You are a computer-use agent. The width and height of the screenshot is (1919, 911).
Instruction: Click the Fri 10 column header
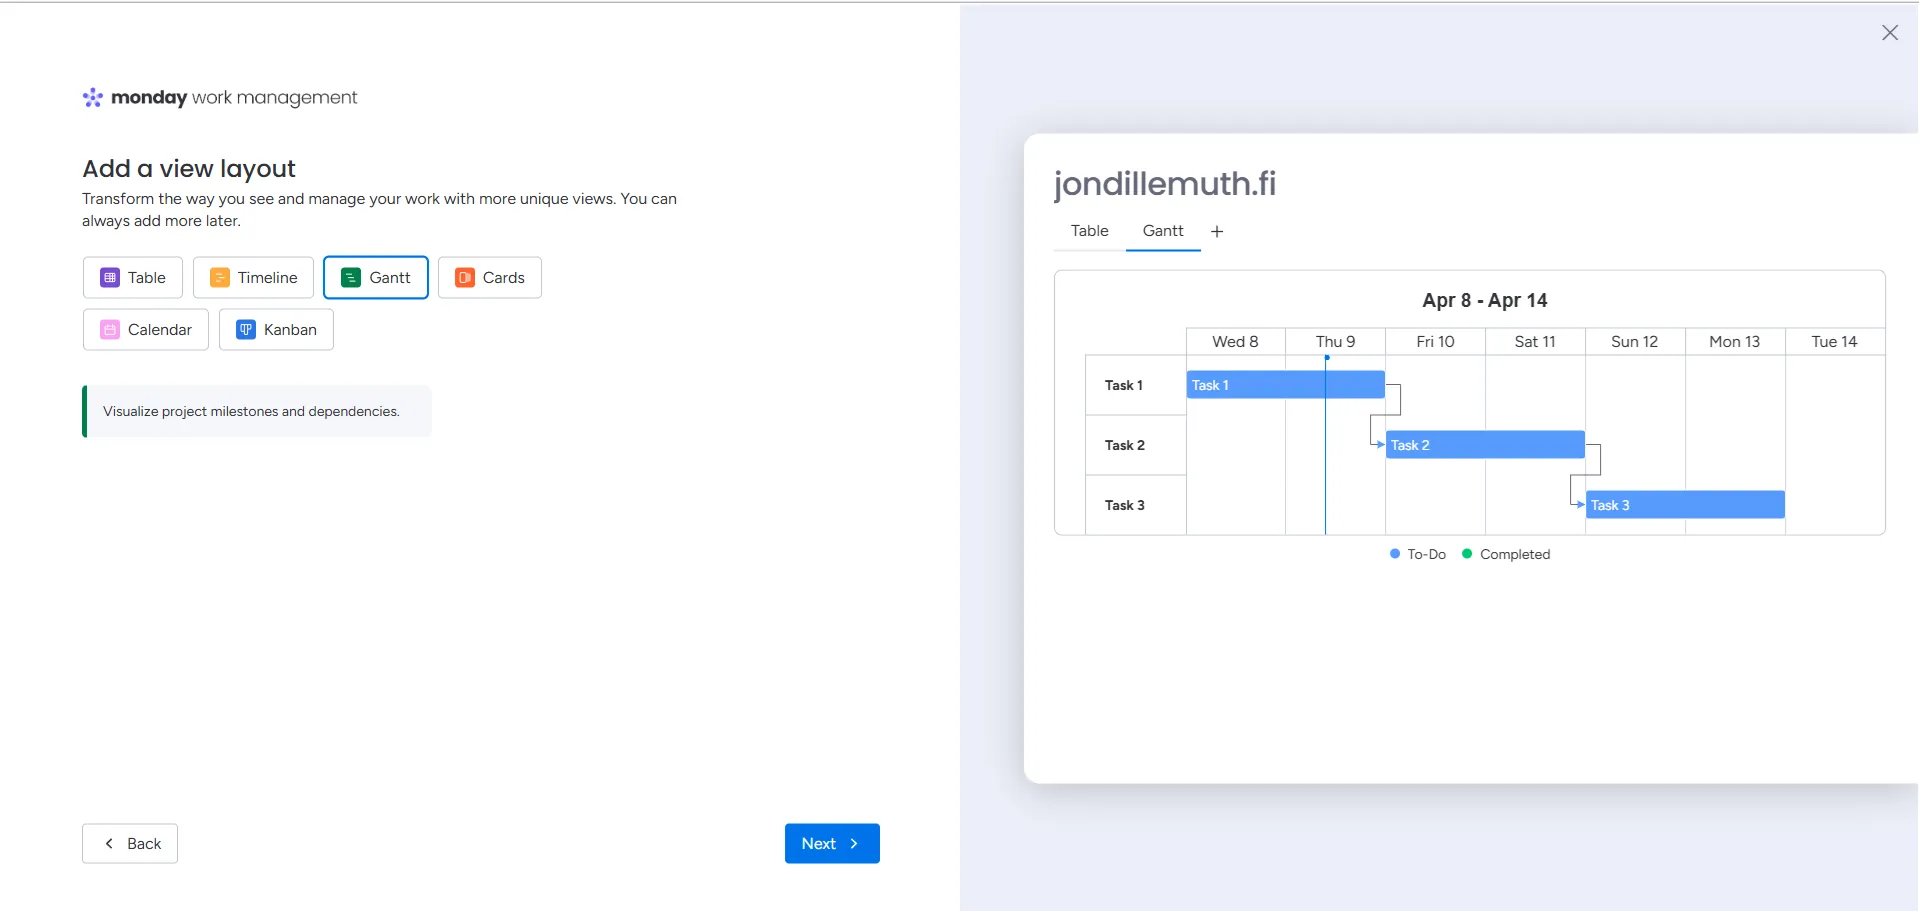[1436, 342]
